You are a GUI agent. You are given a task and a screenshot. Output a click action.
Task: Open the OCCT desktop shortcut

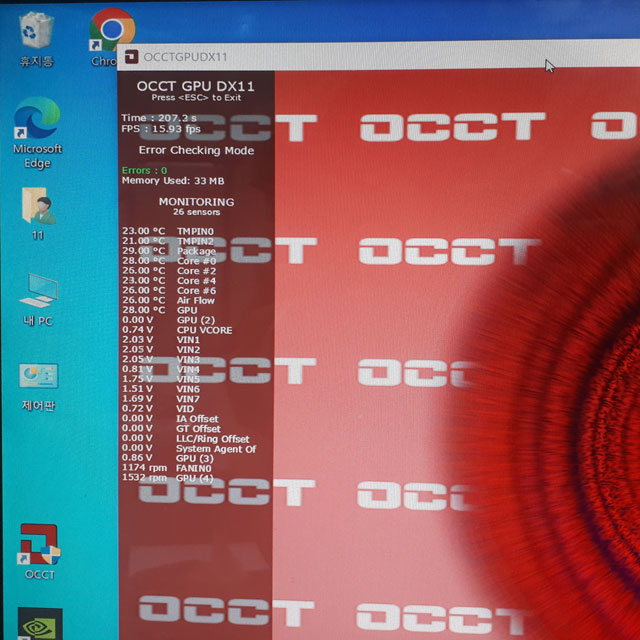39,551
